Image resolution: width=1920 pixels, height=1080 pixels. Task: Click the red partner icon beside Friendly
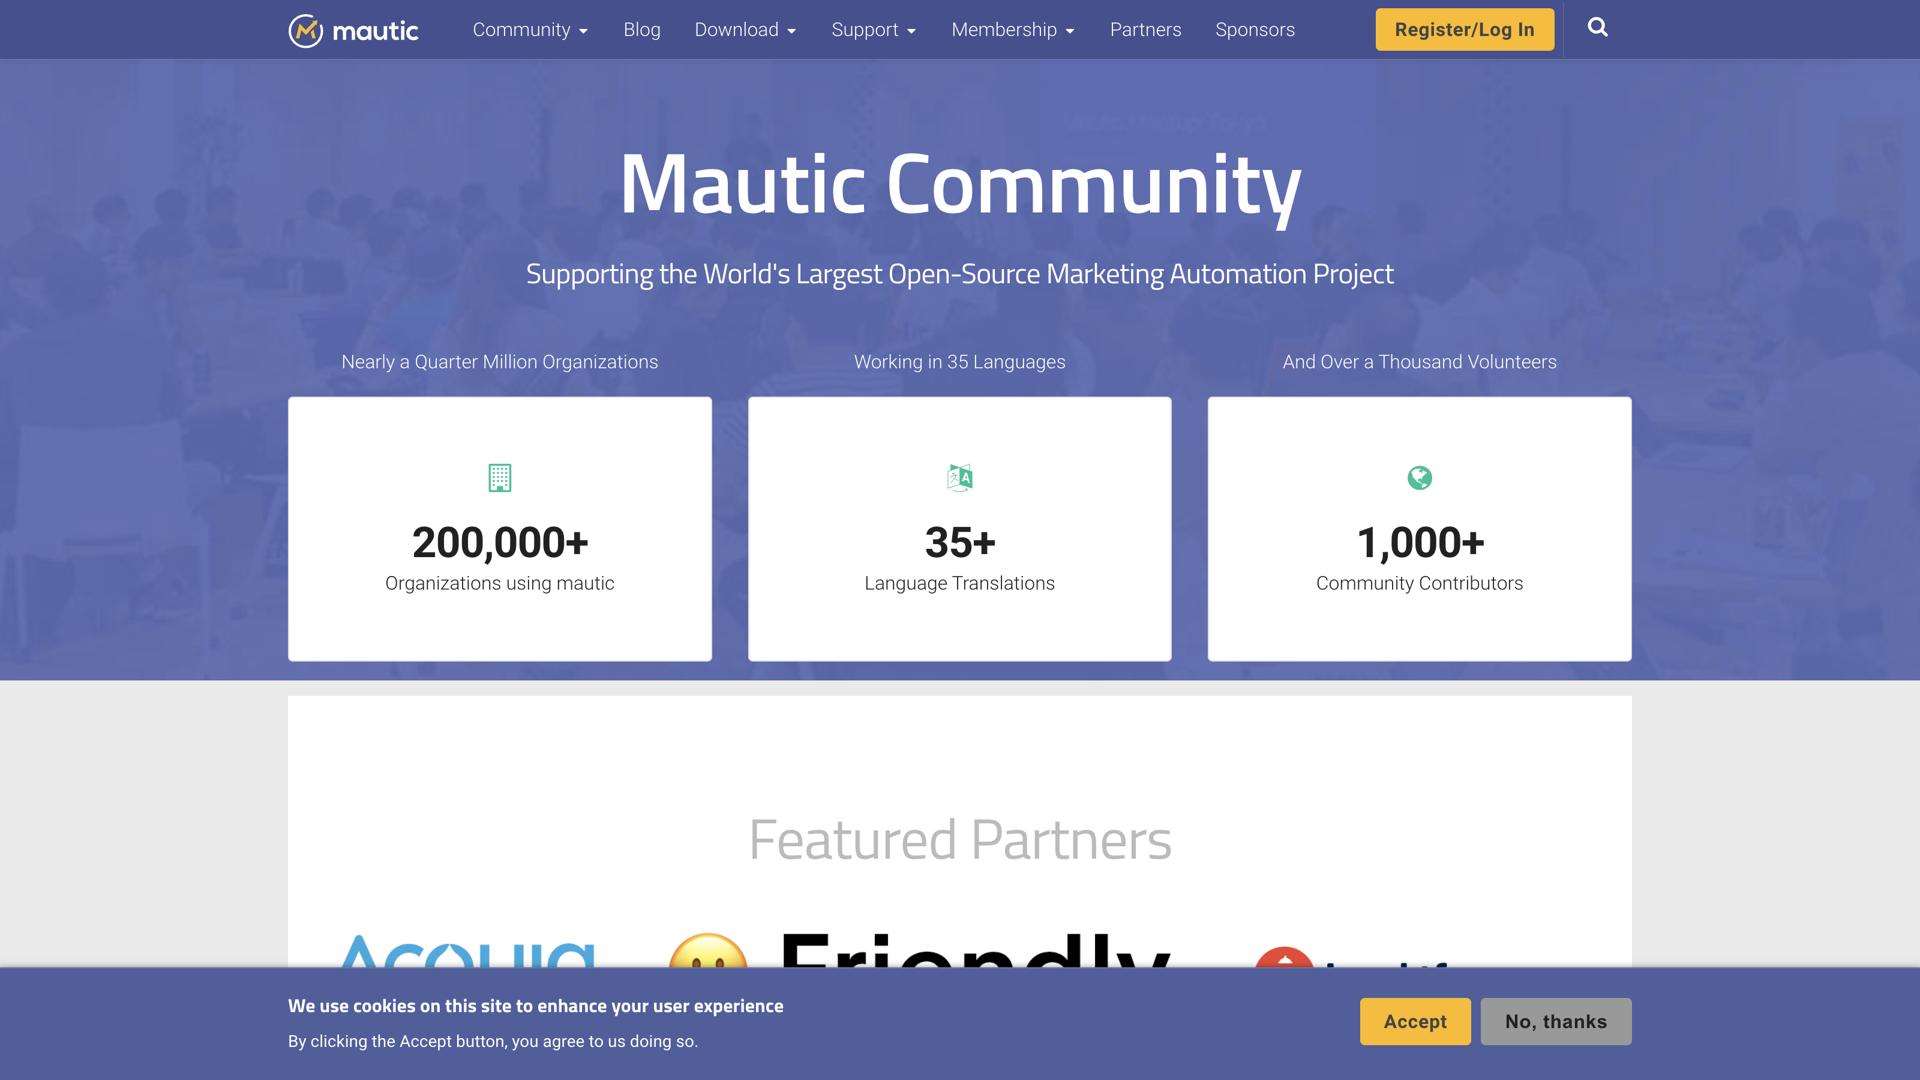1286,961
